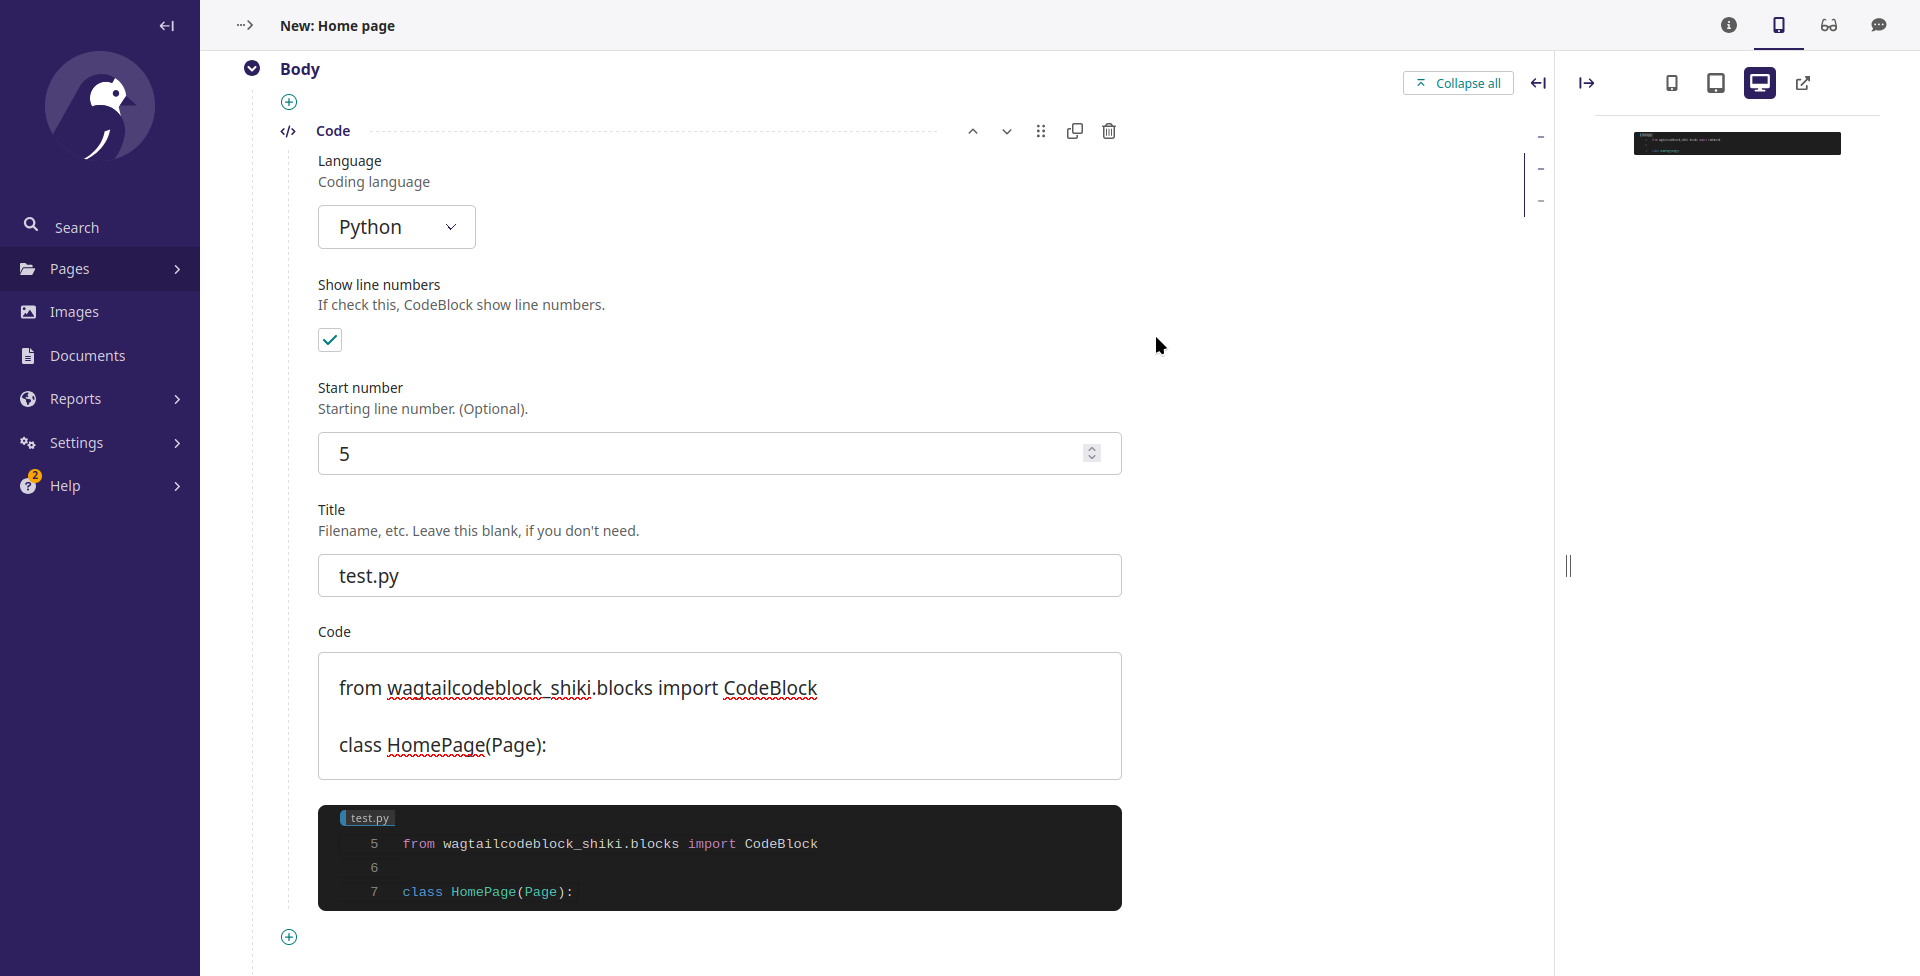This screenshot has height=976, width=1920.
Task: Open the Documents section
Action: 88,356
